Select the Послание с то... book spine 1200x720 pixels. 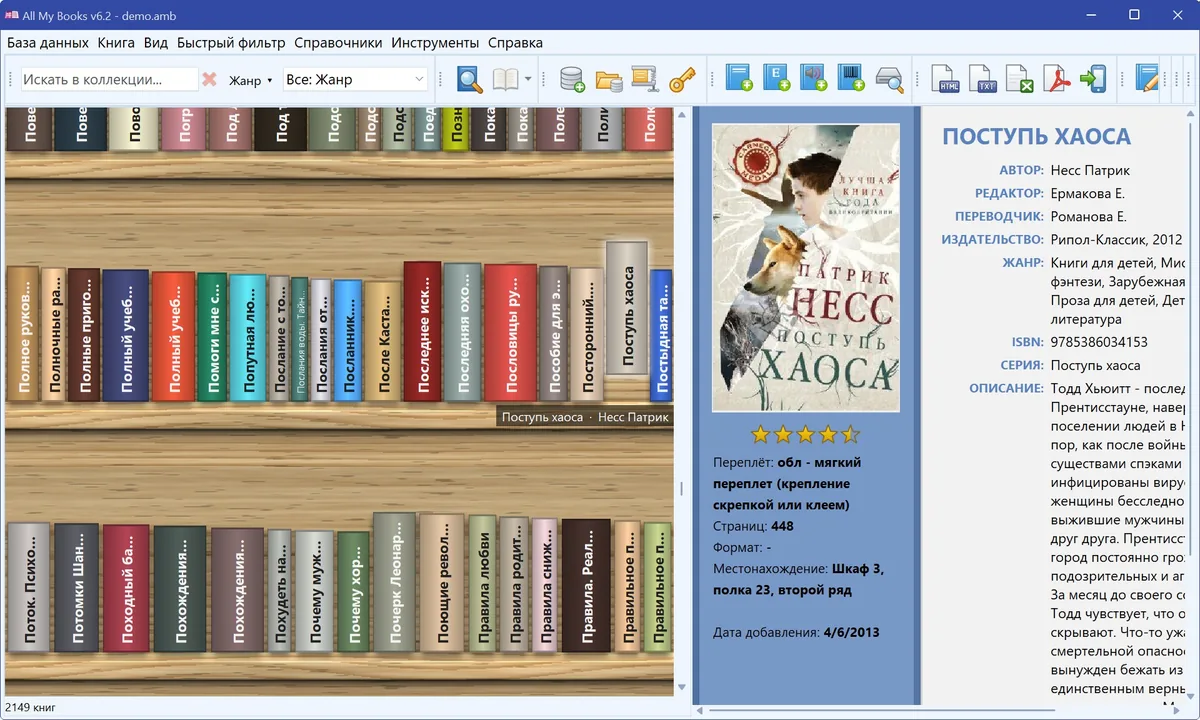279,340
